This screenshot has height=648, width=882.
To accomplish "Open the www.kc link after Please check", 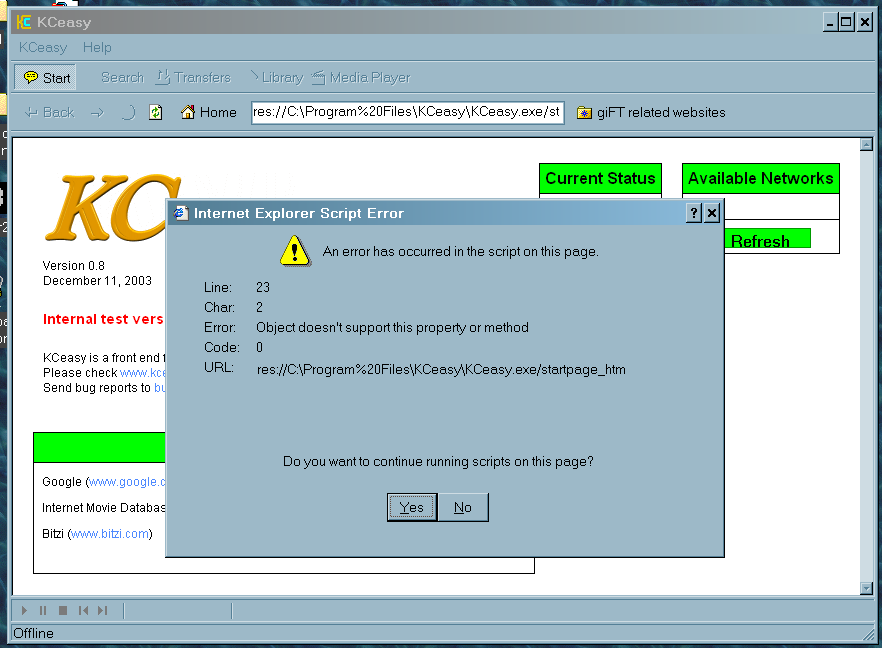I will click(x=142, y=373).
